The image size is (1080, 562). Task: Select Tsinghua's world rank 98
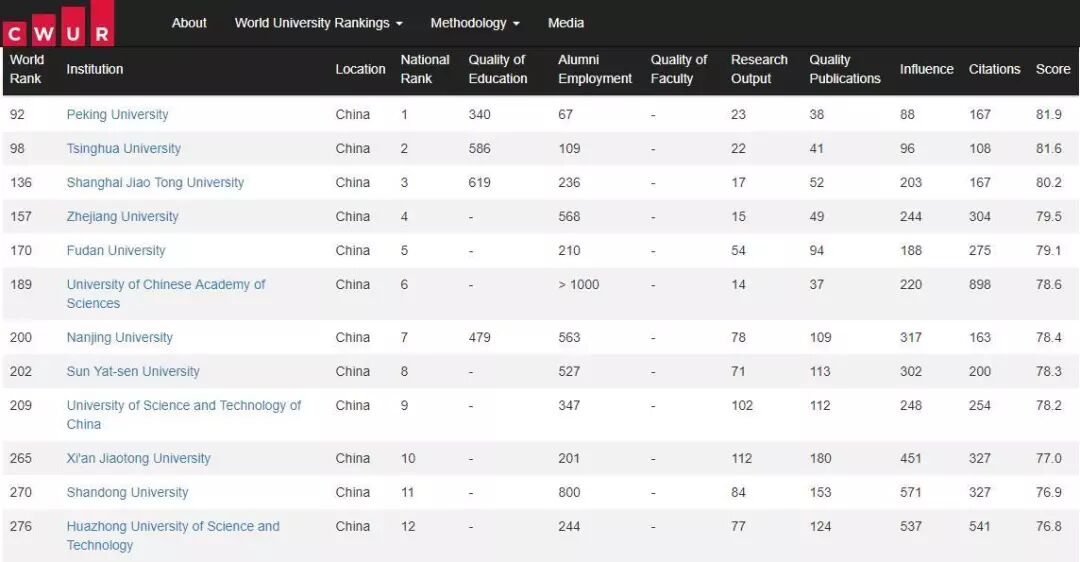pyautogui.click(x=17, y=148)
